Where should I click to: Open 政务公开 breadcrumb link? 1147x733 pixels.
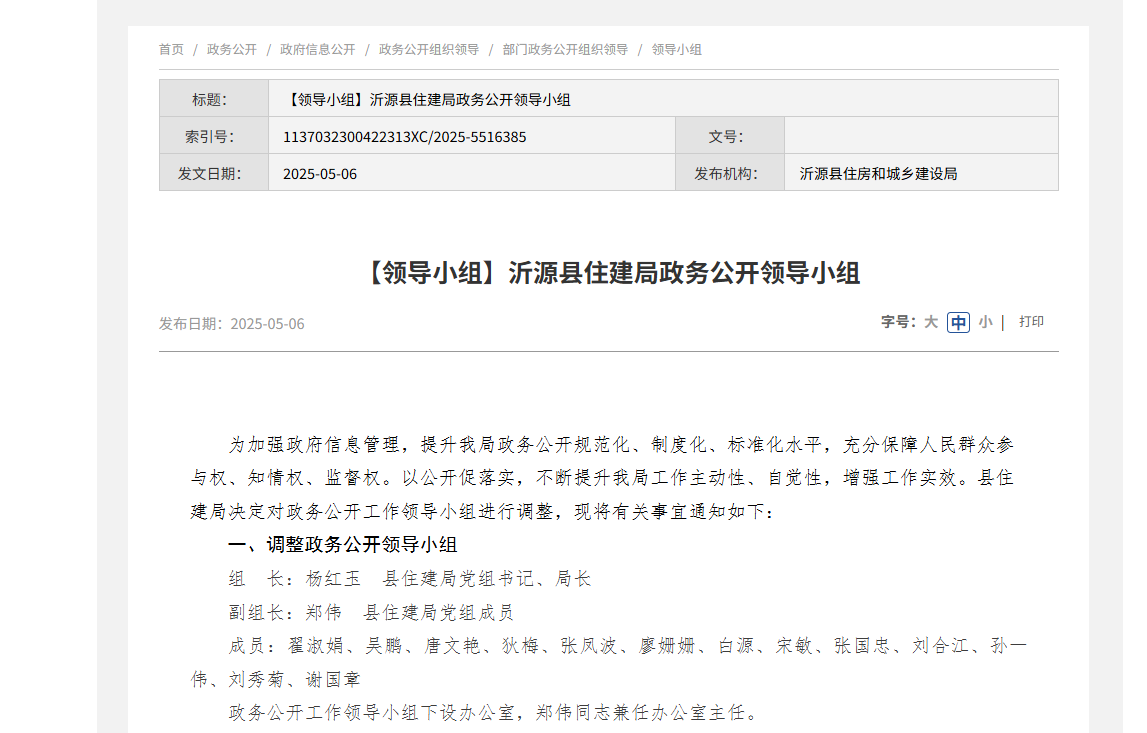[x=232, y=49]
